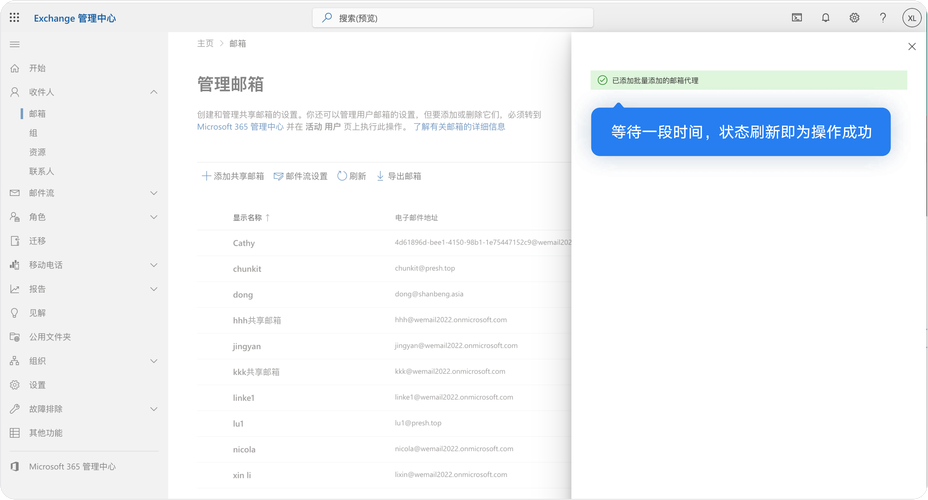Click the email dong@shanbeng.asia

429,294
